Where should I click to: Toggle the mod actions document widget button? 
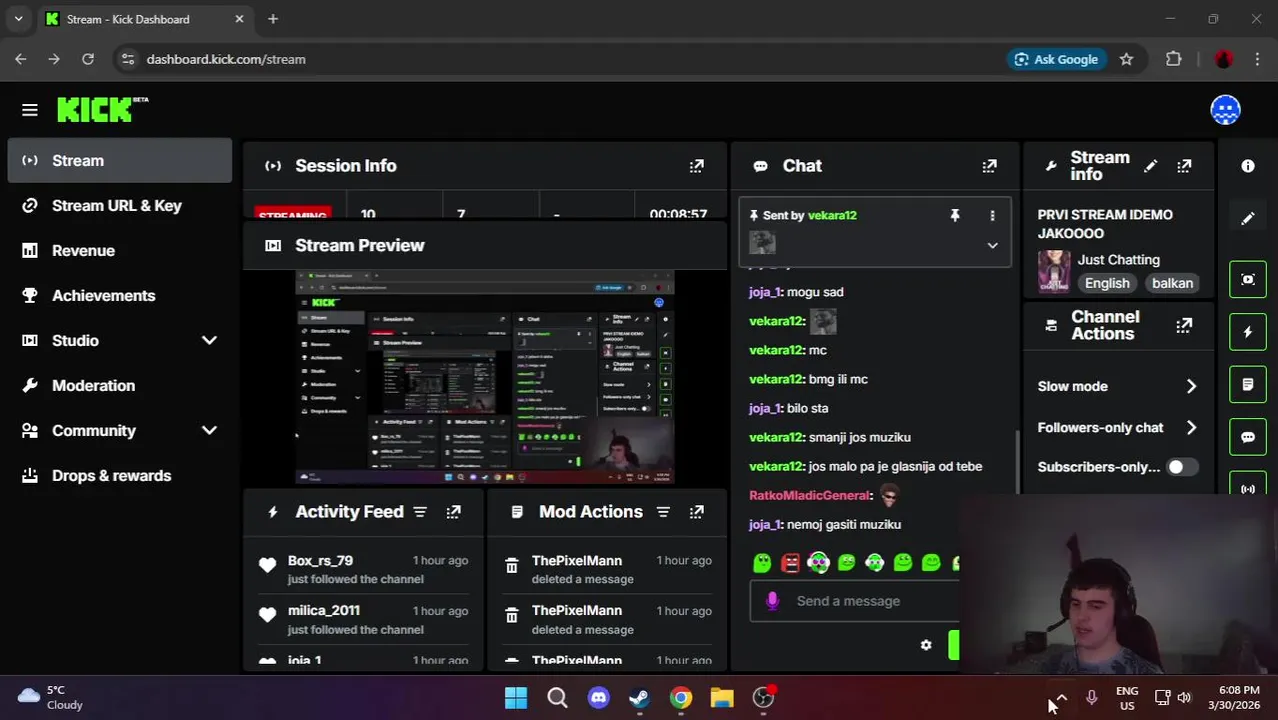tap(1248, 384)
